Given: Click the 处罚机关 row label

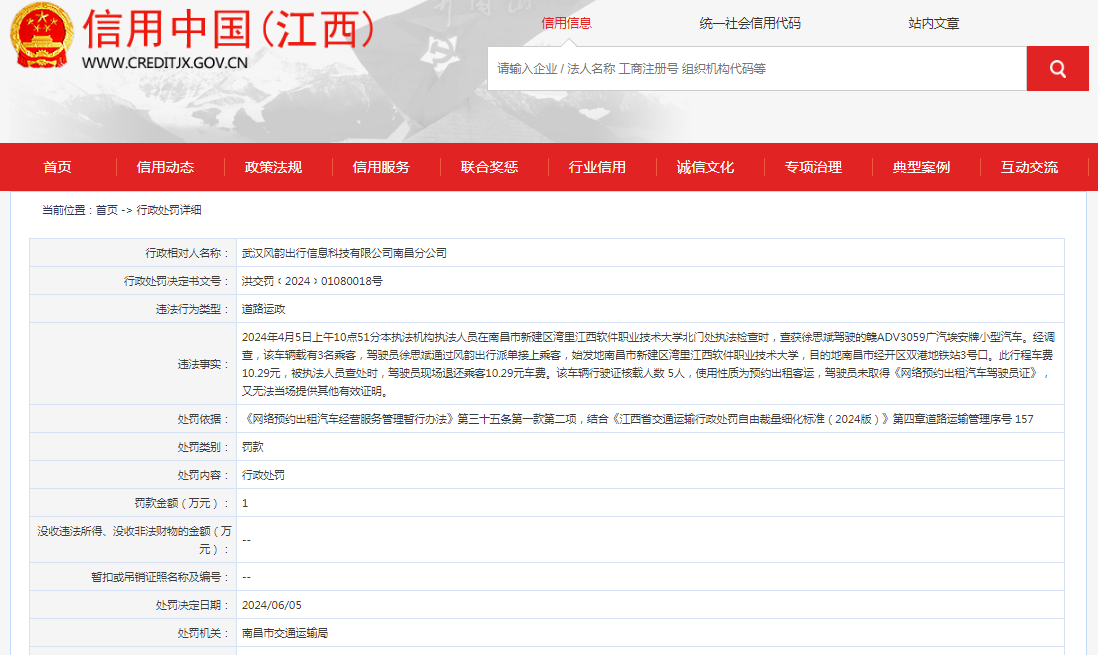Looking at the screenshot, I should coord(203,633).
